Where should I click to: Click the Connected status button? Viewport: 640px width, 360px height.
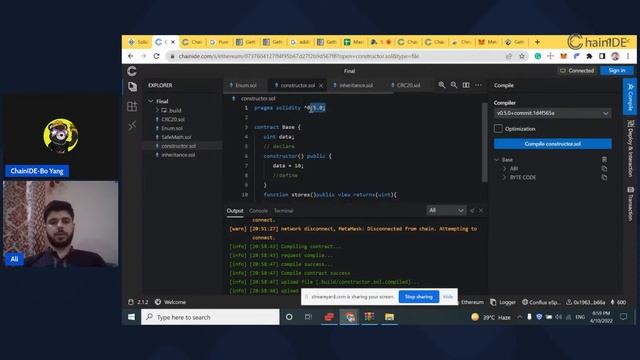tap(577, 71)
